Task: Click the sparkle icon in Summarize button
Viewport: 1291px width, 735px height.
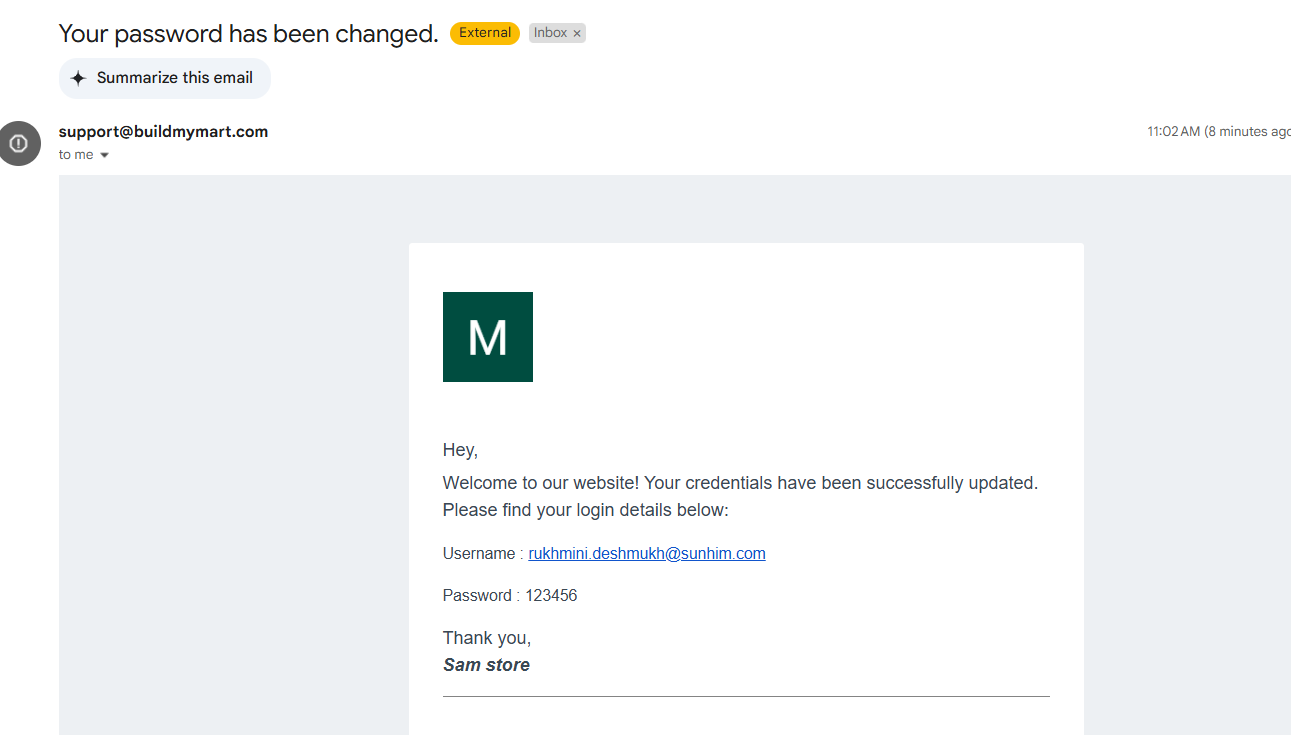Action: click(79, 78)
